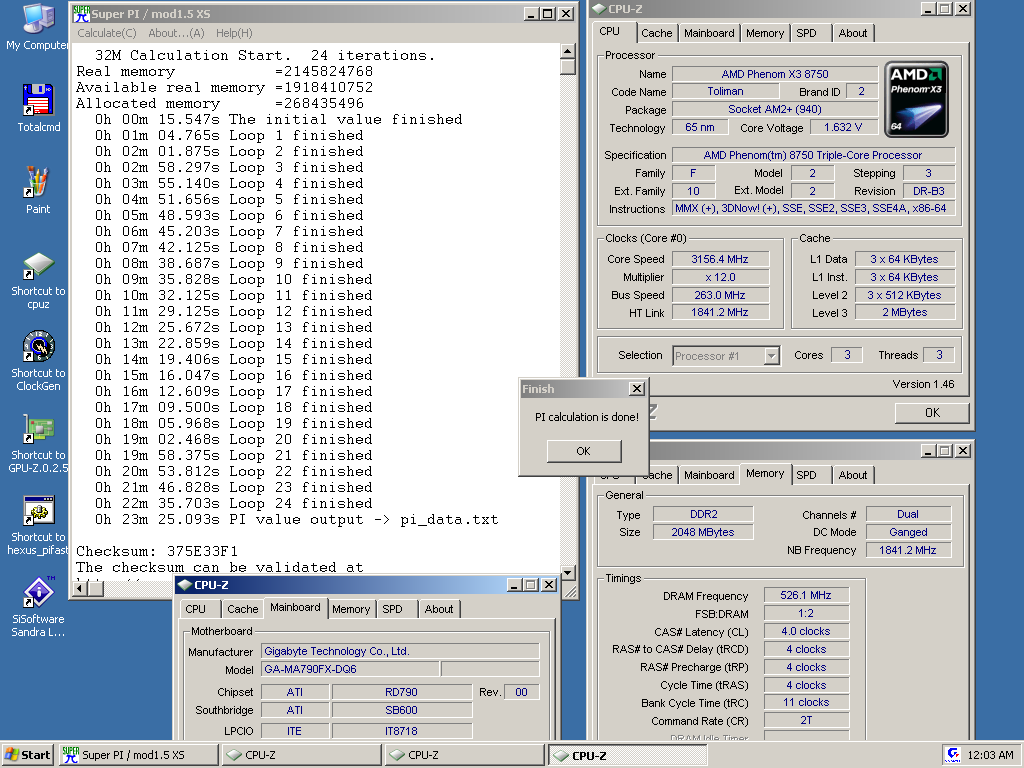
Task: Open My Computer desktop icon
Action: click(x=37, y=27)
